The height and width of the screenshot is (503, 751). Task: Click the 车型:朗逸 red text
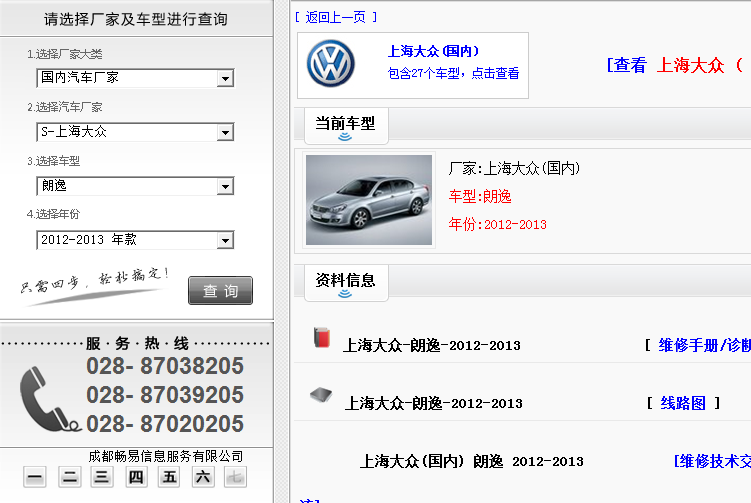coord(480,196)
